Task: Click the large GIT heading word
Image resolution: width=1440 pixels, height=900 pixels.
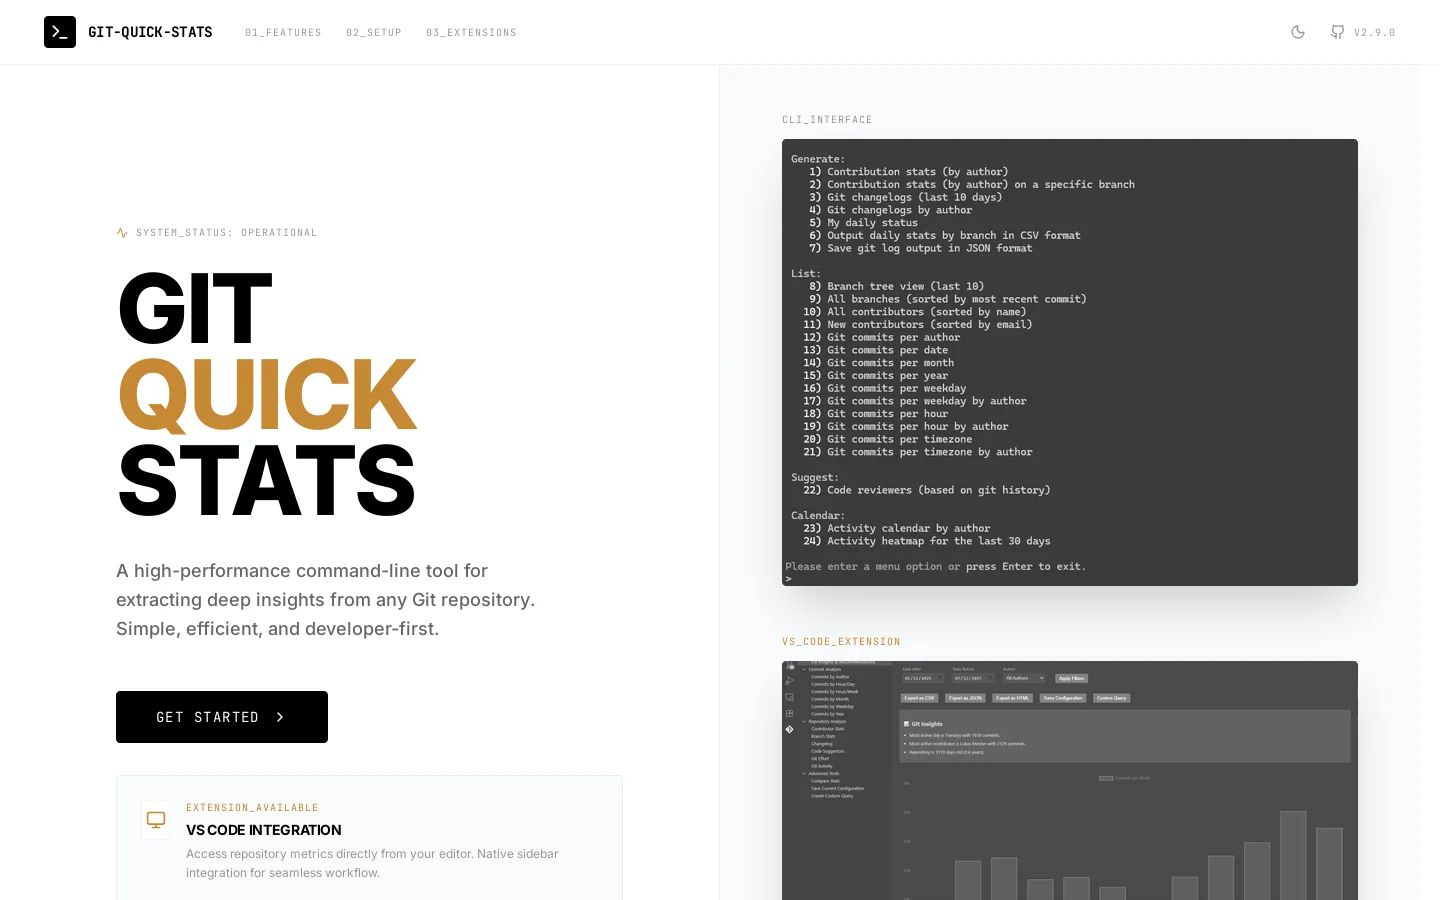Action: click(x=195, y=308)
